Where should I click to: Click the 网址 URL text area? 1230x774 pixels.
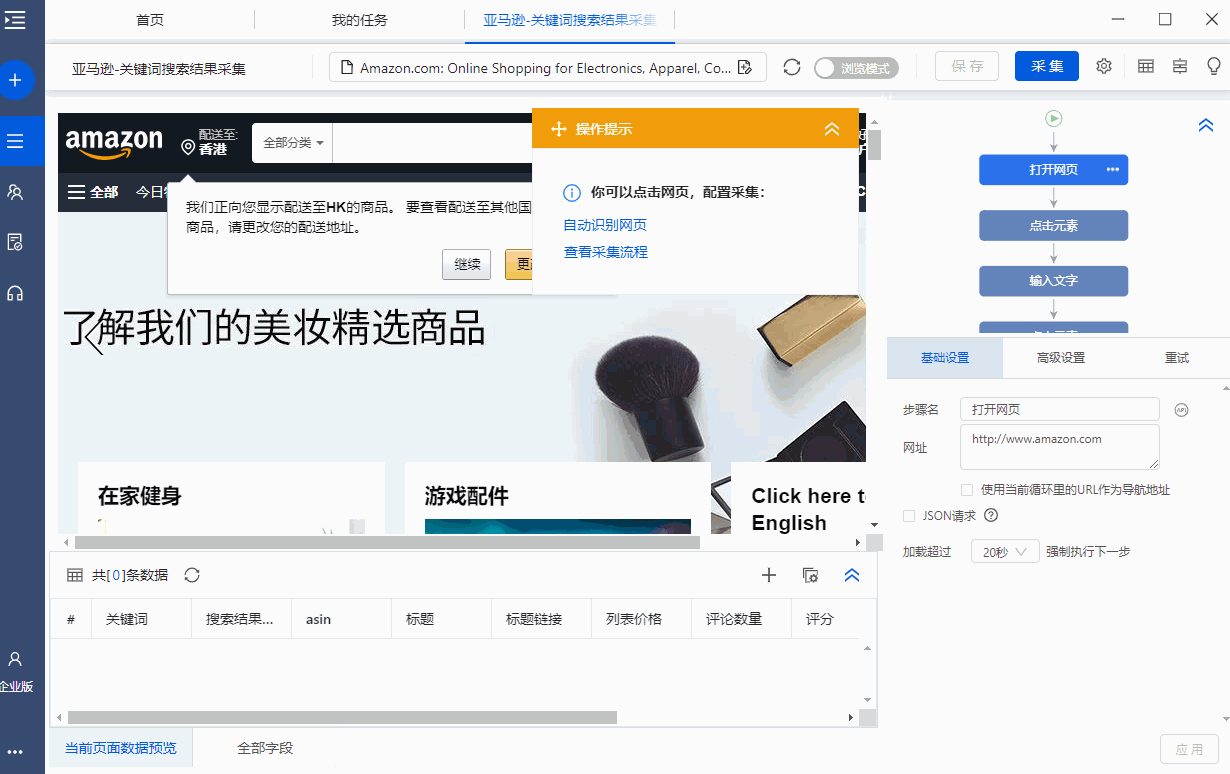(x=1060, y=447)
